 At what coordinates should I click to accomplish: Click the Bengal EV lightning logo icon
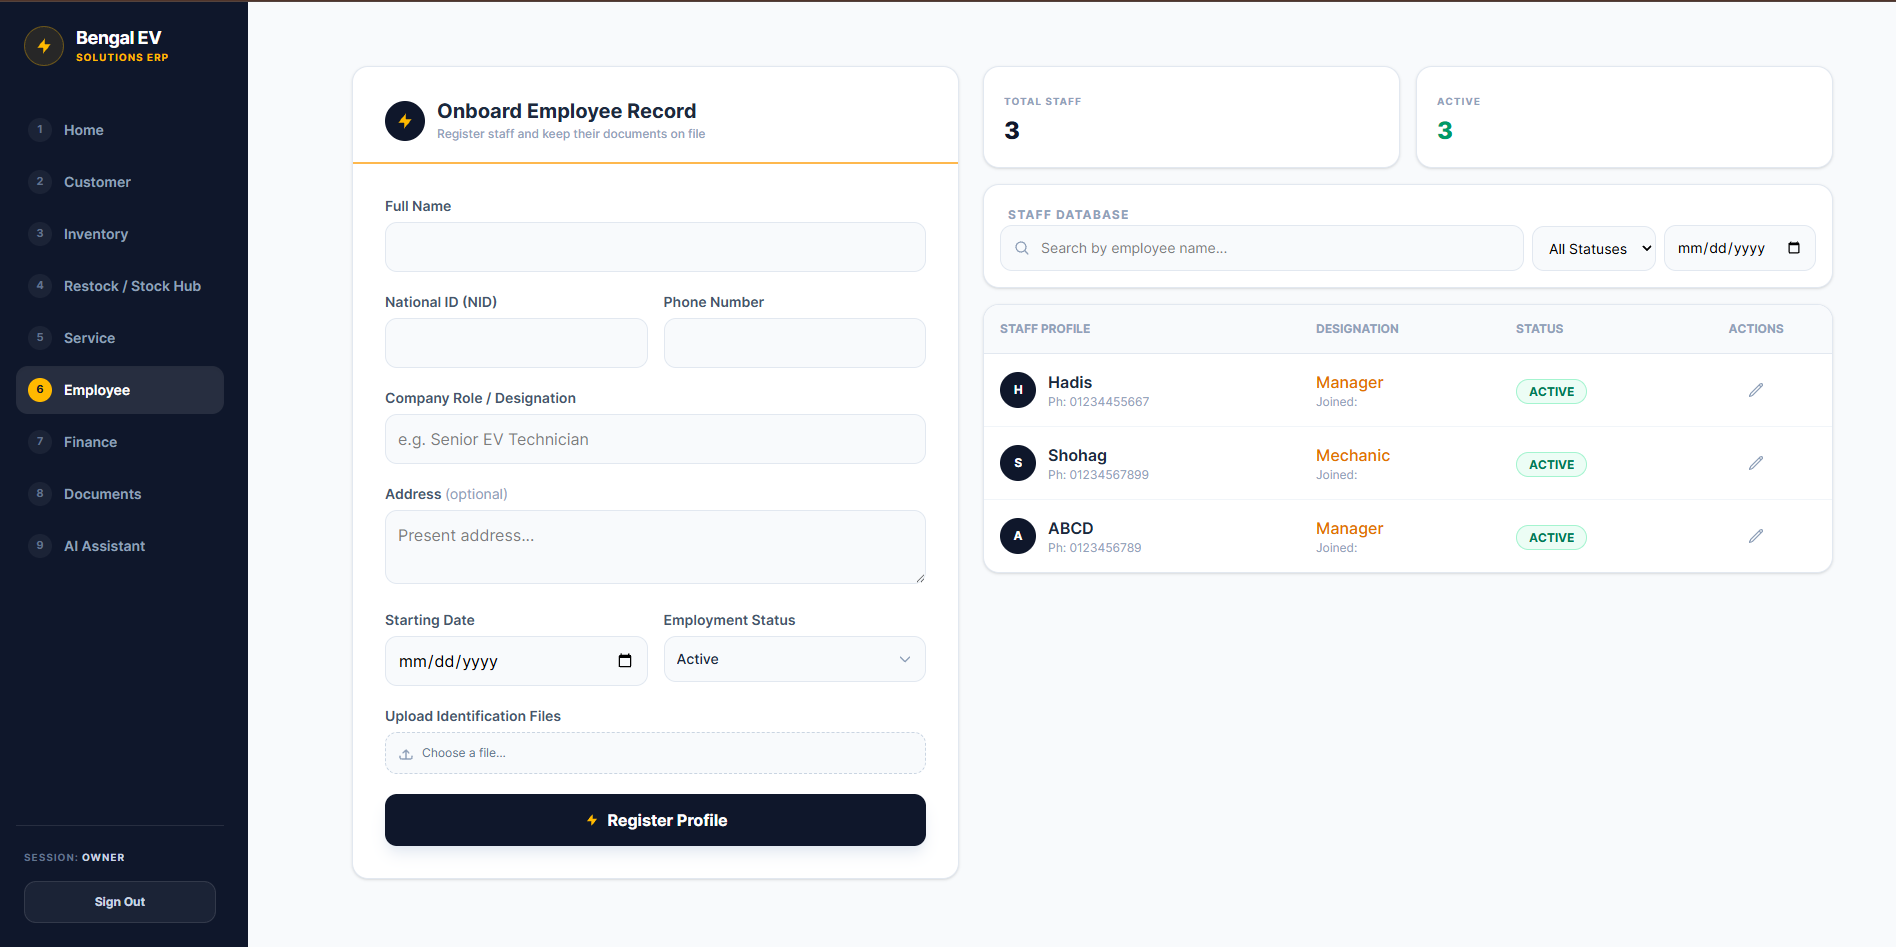pyautogui.click(x=44, y=46)
